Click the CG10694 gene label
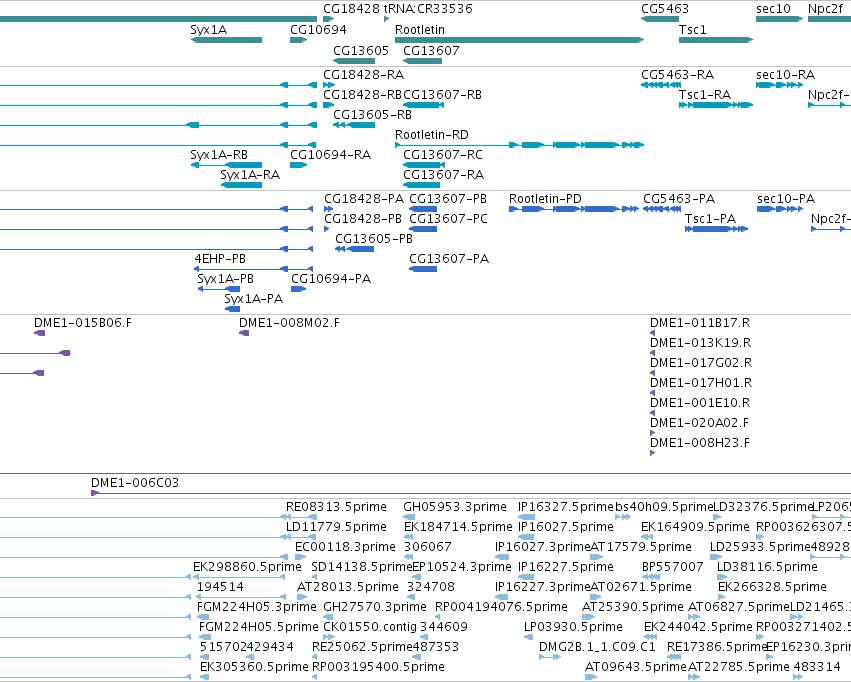 (318, 30)
